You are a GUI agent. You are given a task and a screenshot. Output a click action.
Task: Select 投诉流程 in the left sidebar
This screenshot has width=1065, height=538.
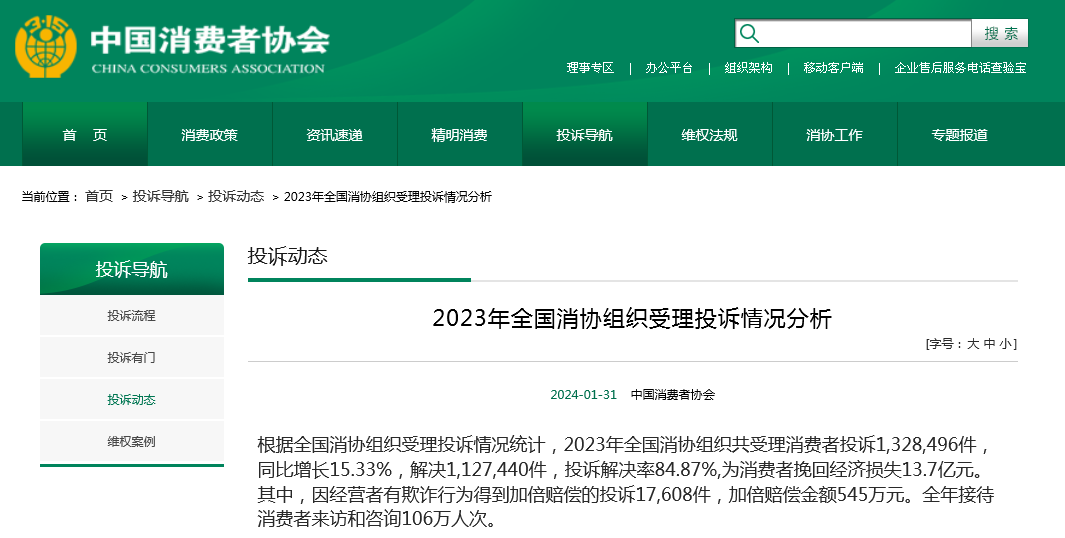[x=132, y=316]
